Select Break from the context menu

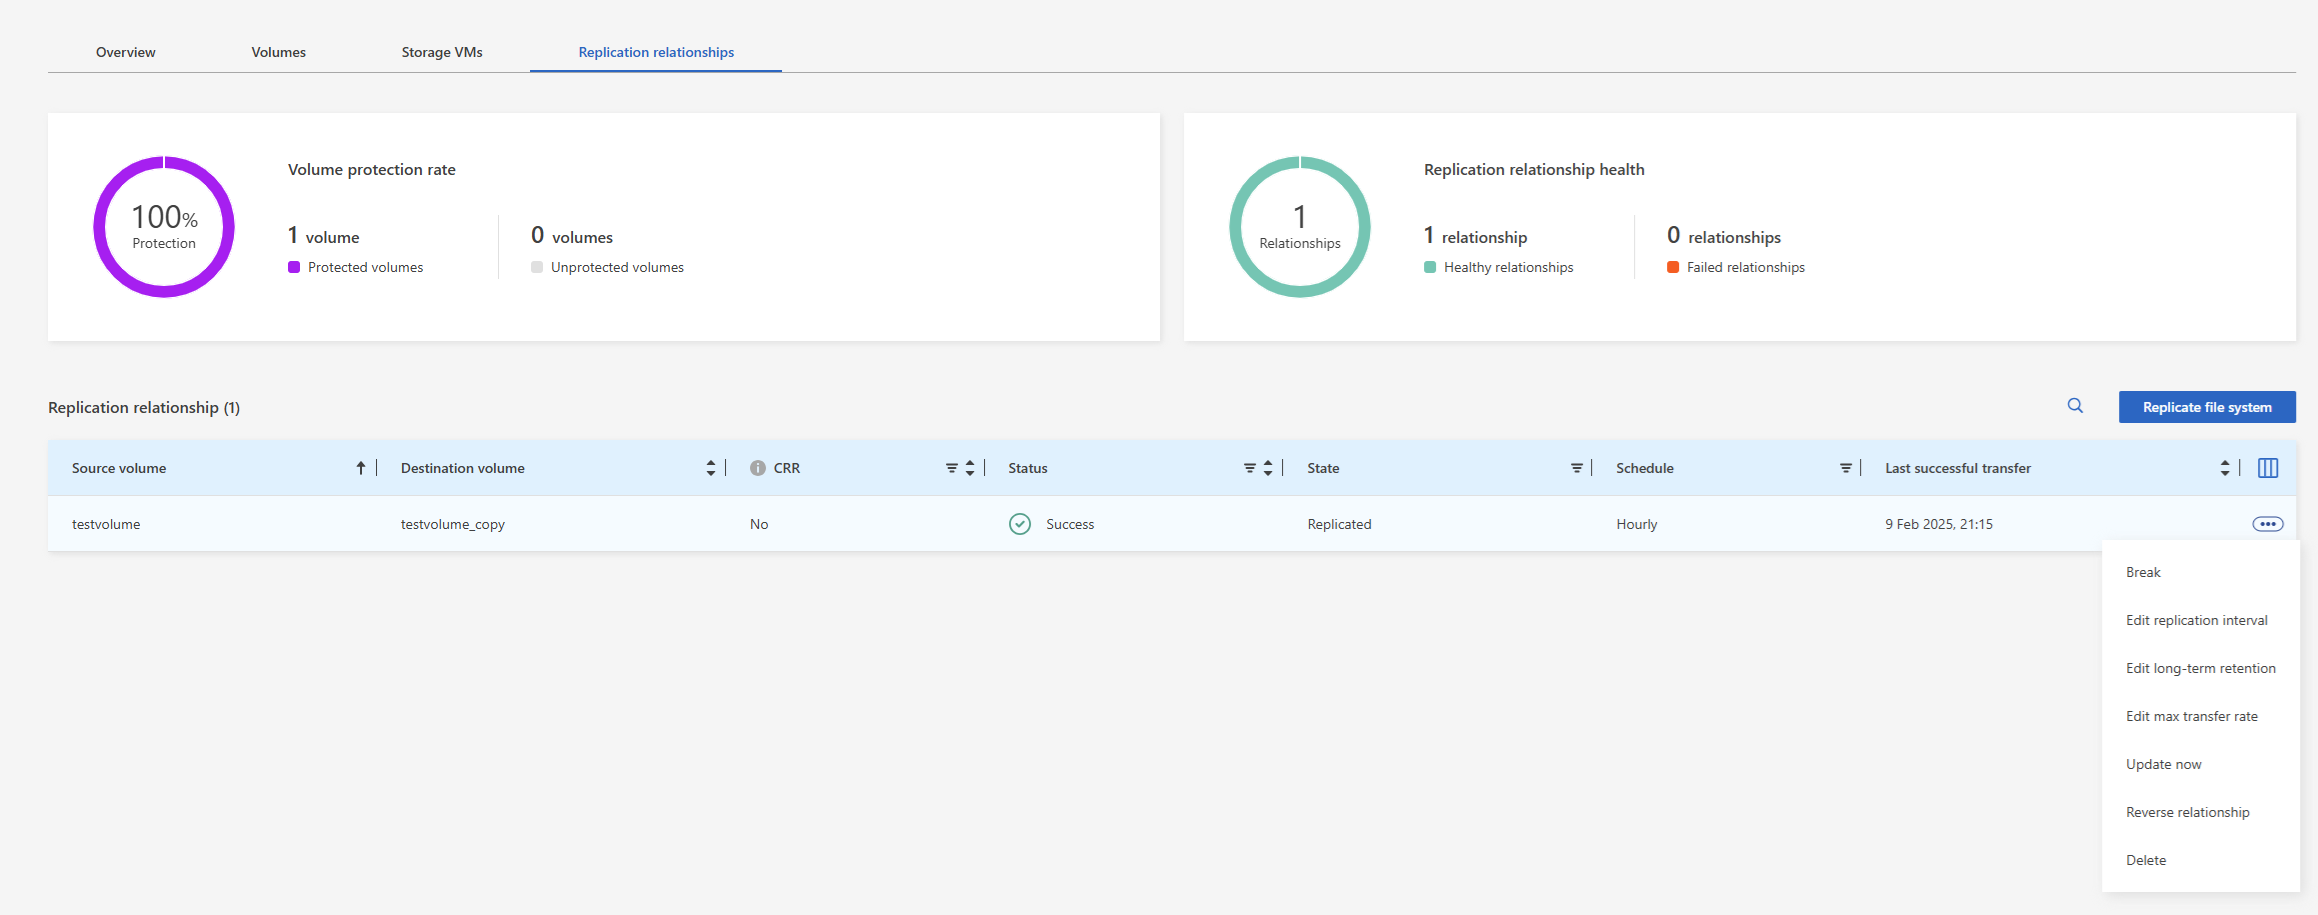pyautogui.click(x=2143, y=572)
